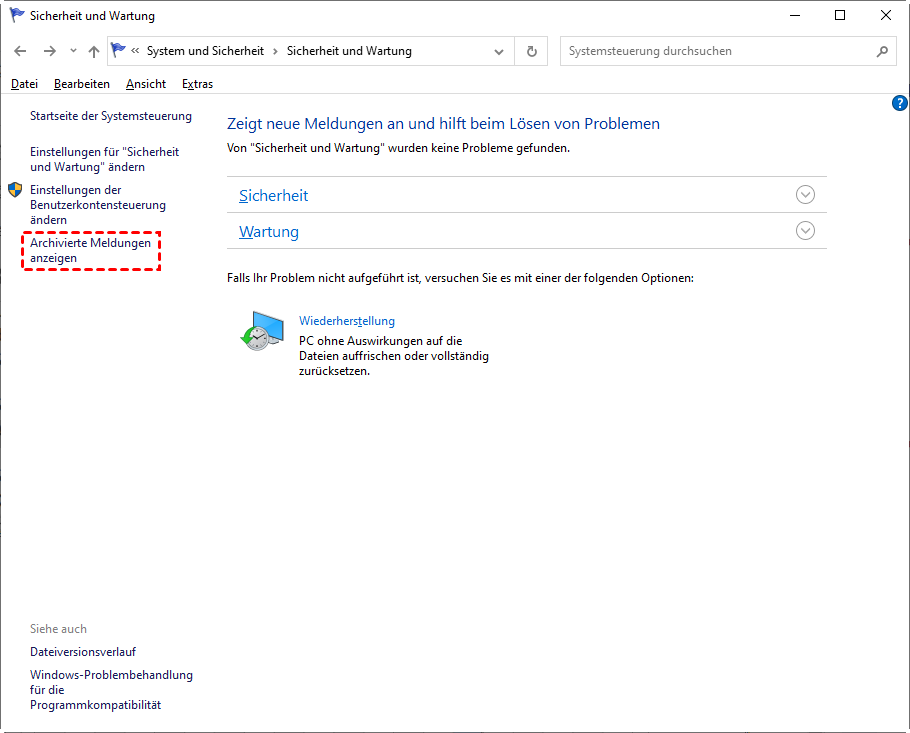Open the Wiederherstellung link

[x=347, y=321]
